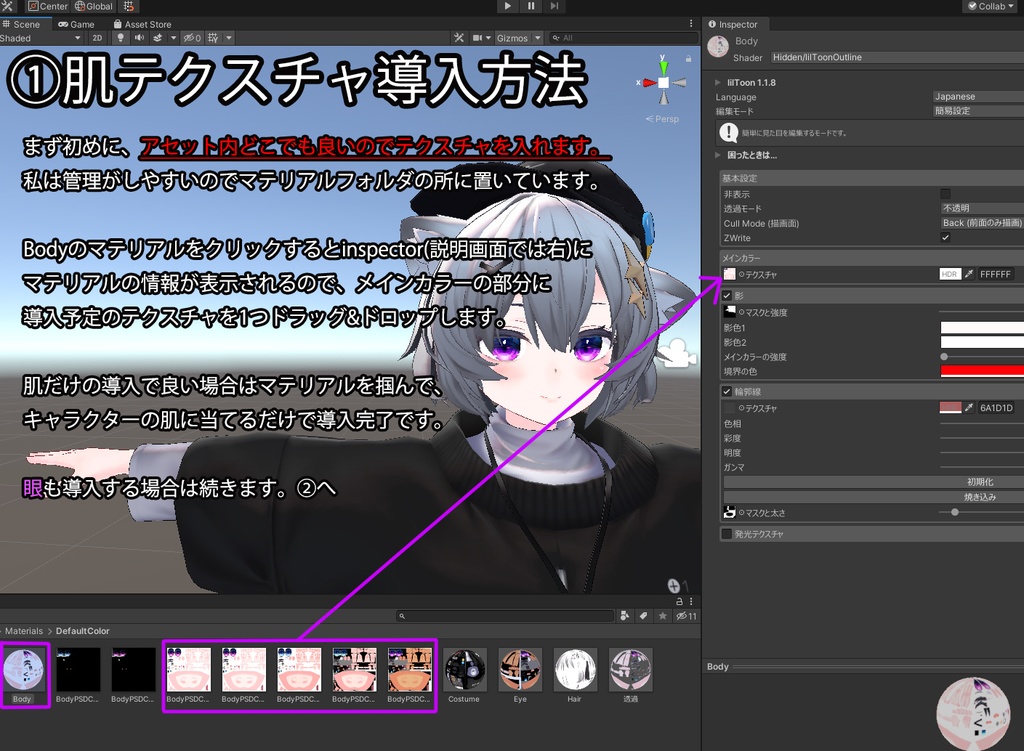This screenshot has height=751, width=1024.
Task: Toggle the scene audio speaker icon
Action: 141,37
